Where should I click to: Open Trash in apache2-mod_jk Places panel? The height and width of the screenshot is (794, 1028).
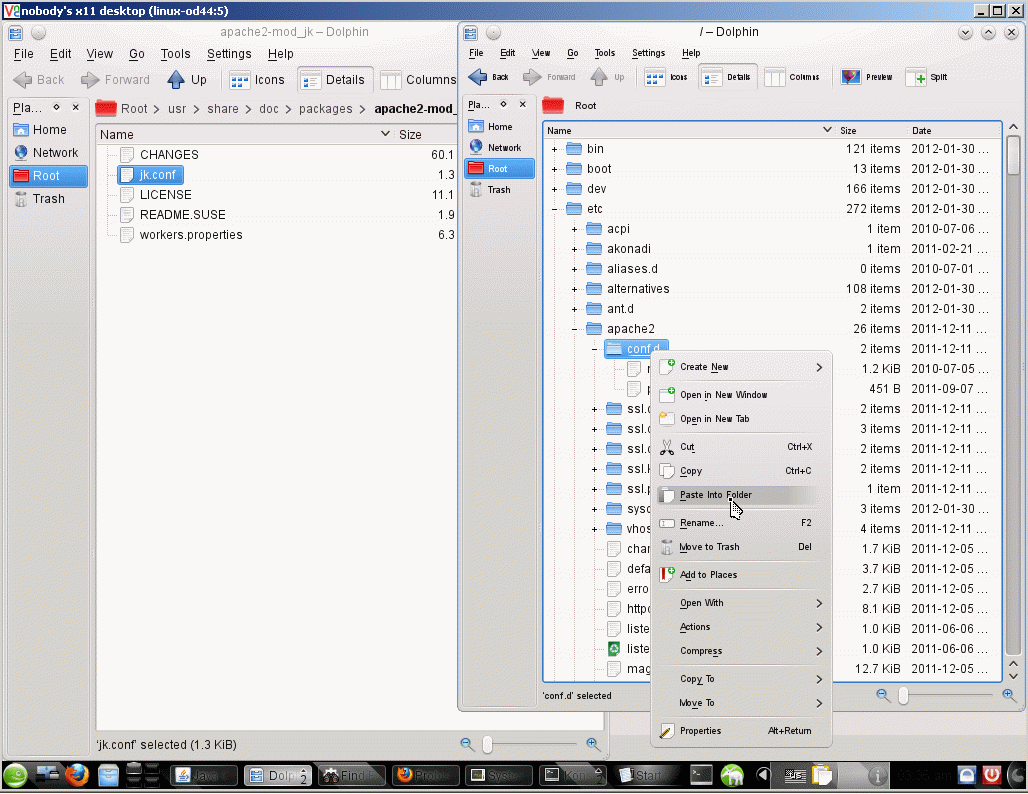[48, 199]
